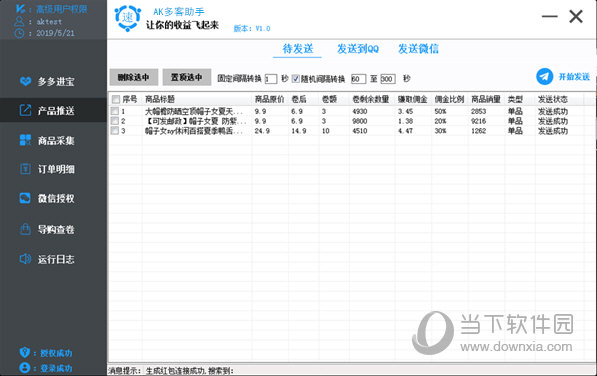Screen dimensions: 597x376
Task: Click the 类型 column header
Action: pos(515,99)
